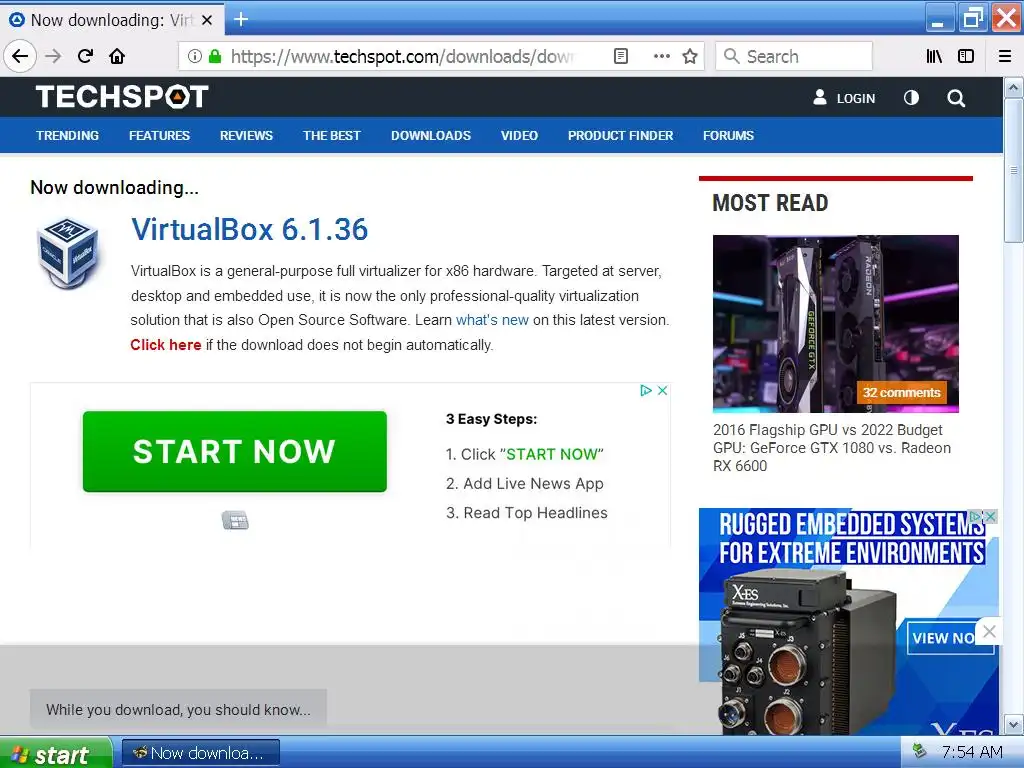This screenshot has height=768, width=1024.
Task: Click the user profile icon beside LOGIN
Action: tap(820, 98)
